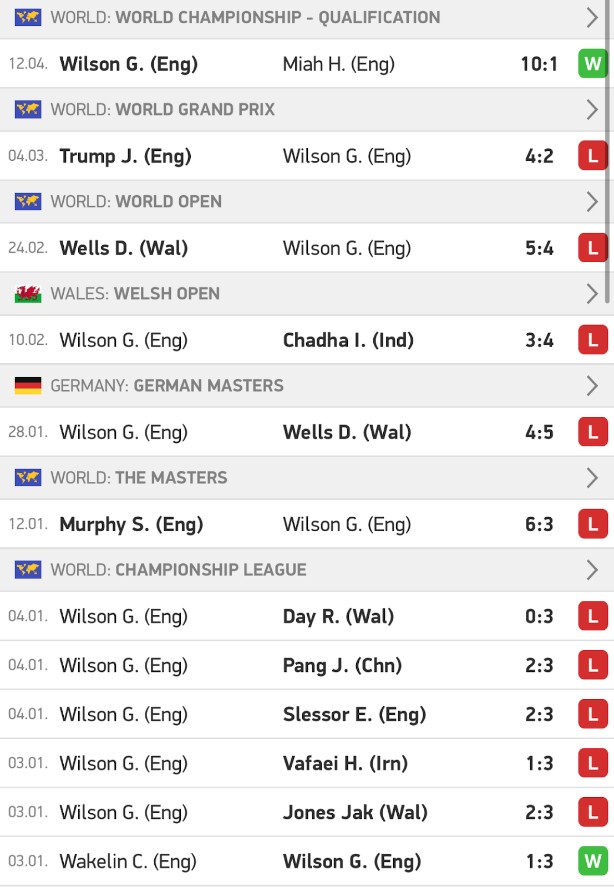Viewport: 614px width, 887px height.
Task: Open Murphy S. vs Wilson G. match
Action: 307,524
